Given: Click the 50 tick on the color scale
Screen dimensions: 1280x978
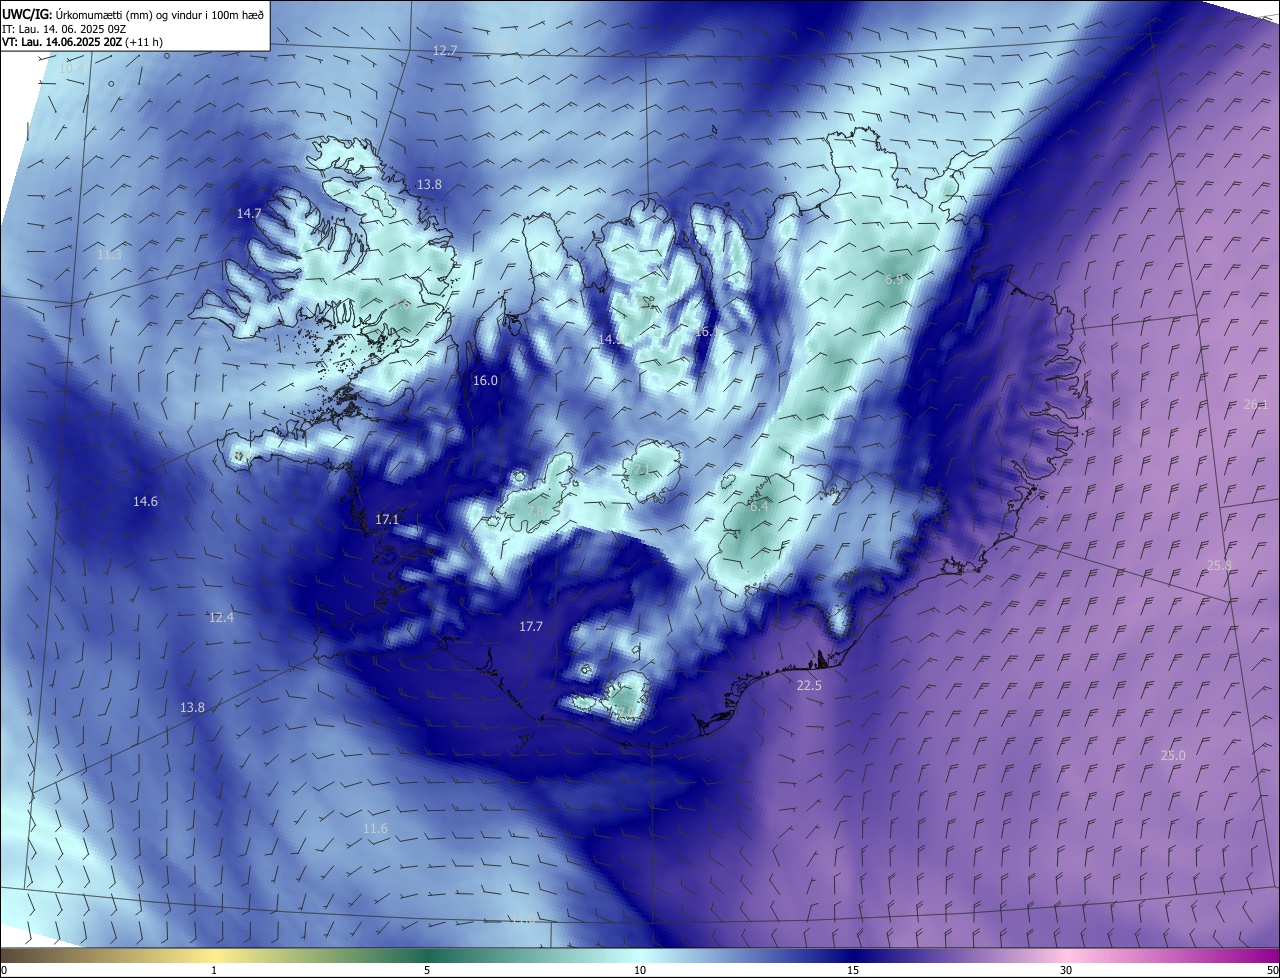Looking at the screenshot, I should pos(1272,970).
